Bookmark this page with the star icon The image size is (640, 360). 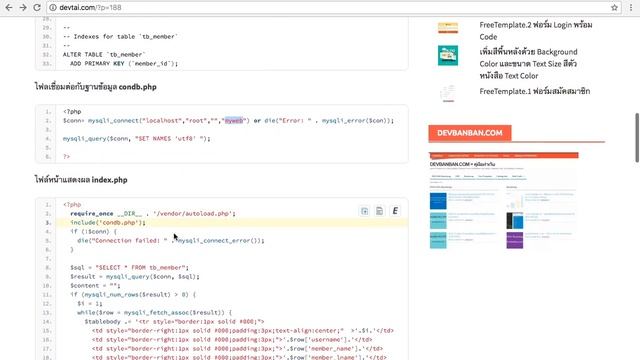[614, 7]
